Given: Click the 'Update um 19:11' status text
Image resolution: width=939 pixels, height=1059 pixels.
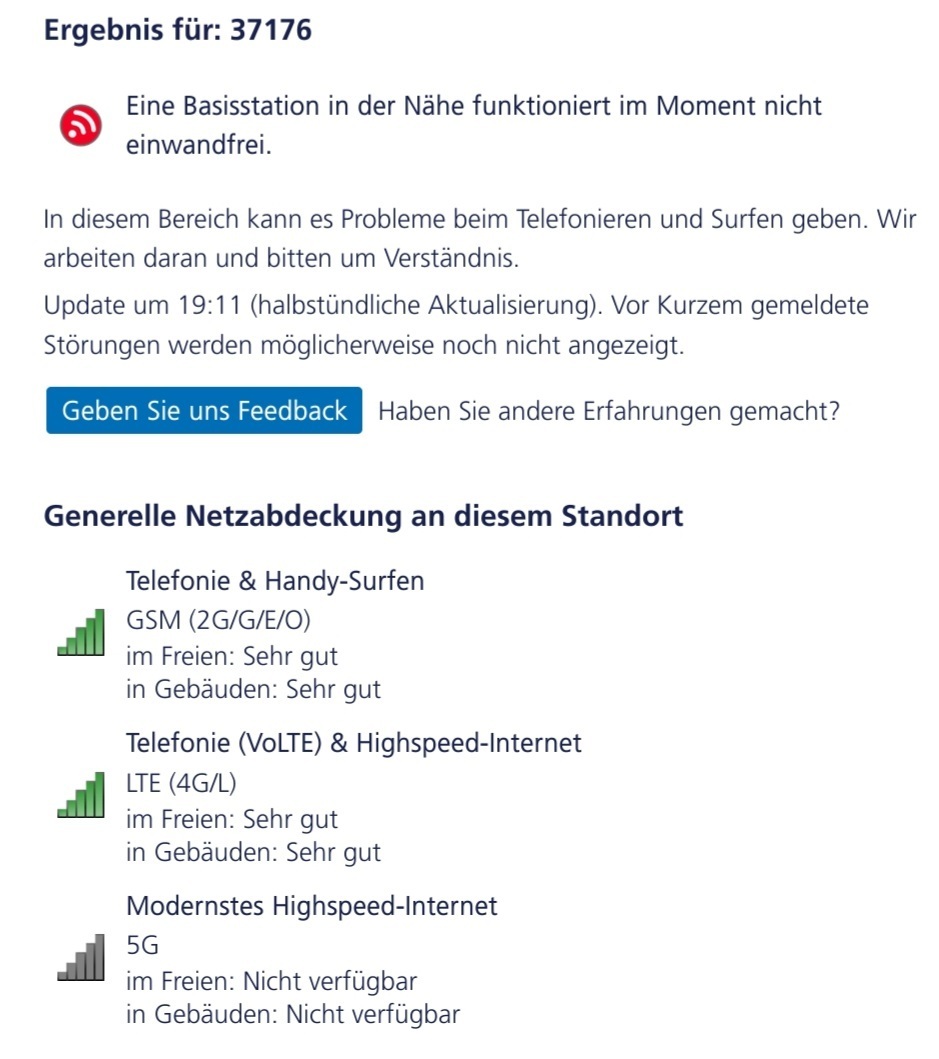Looking at the screenshot, I should [x=456, y=325].
